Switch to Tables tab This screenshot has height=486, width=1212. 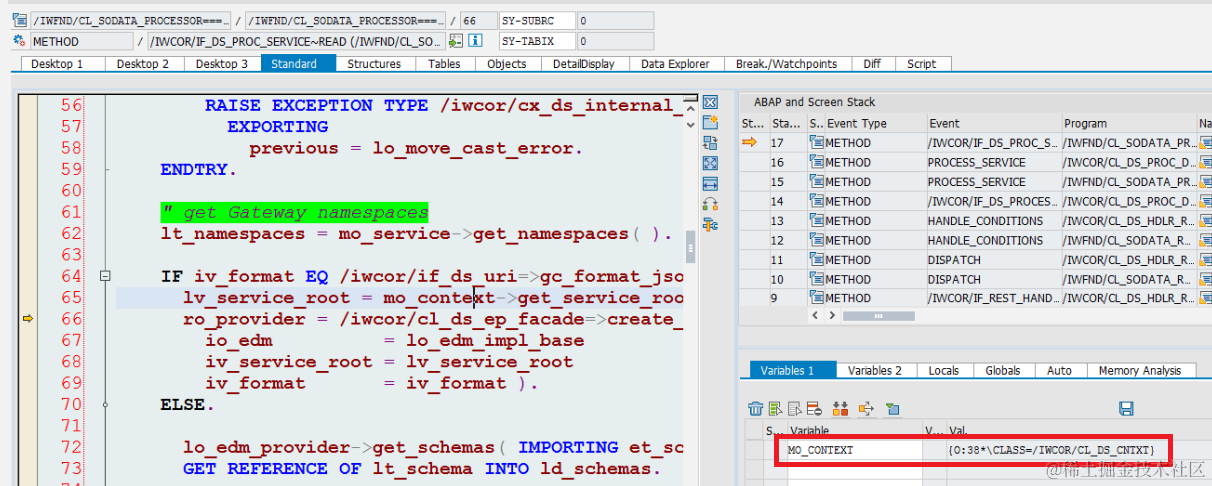click(444, 63)
